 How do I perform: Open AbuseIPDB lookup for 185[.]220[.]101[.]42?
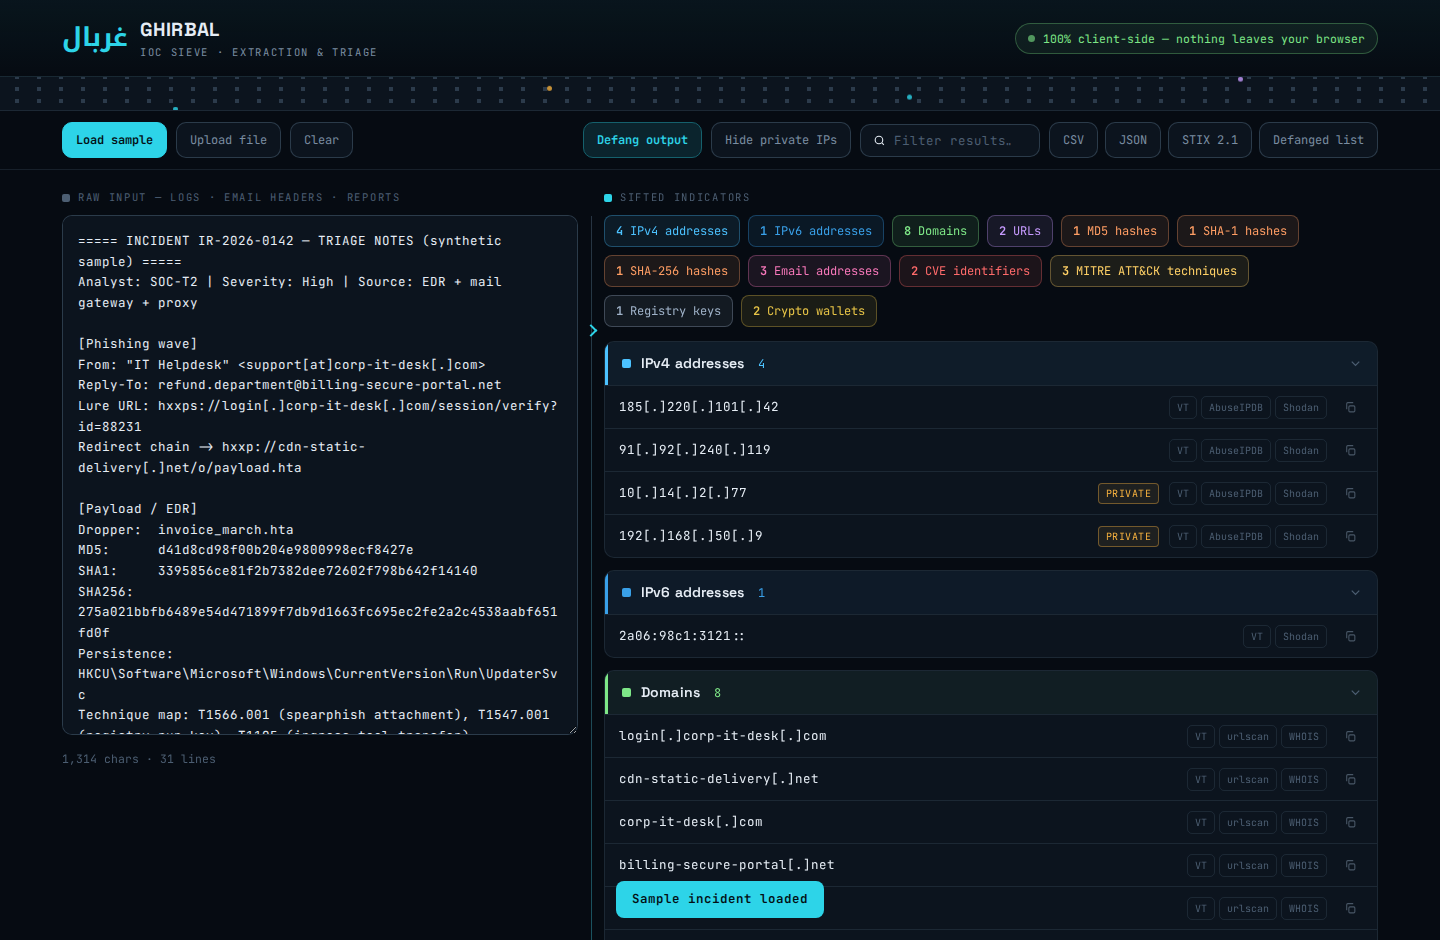point(1235,407)
